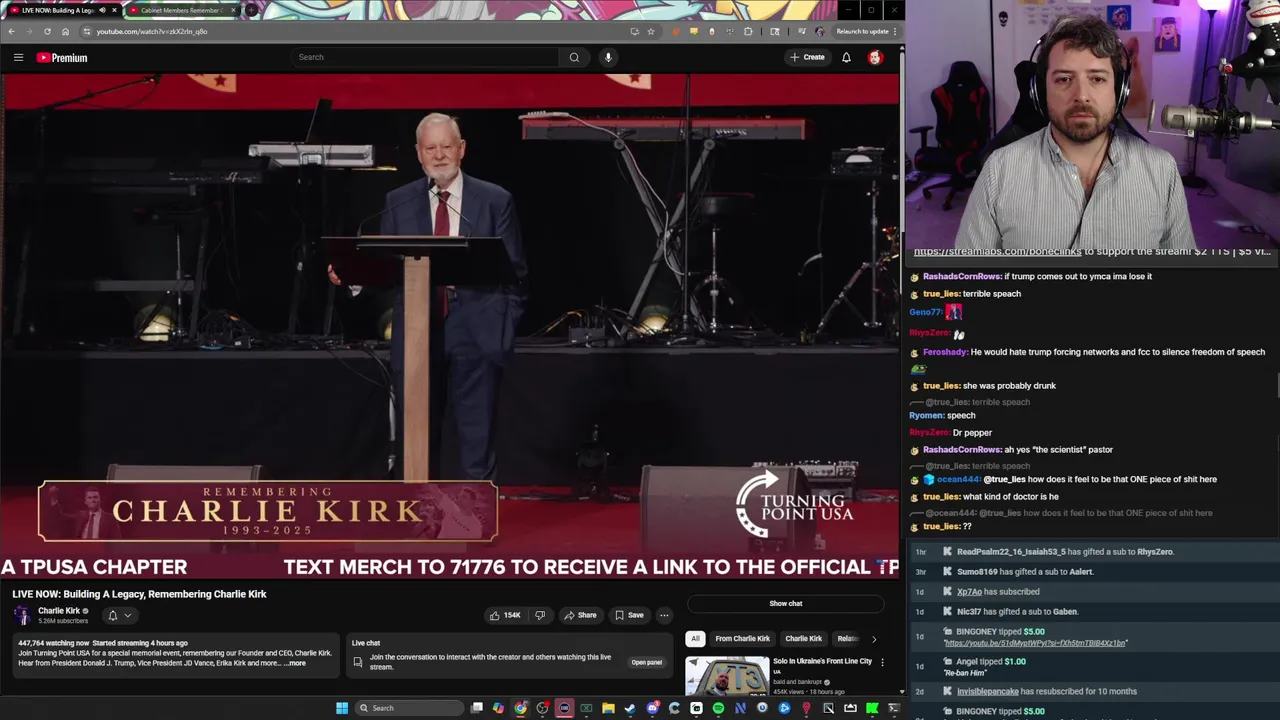Open YouTube notifications bell in header
The width and height of the screenshot is (1280, 720).
846,57
